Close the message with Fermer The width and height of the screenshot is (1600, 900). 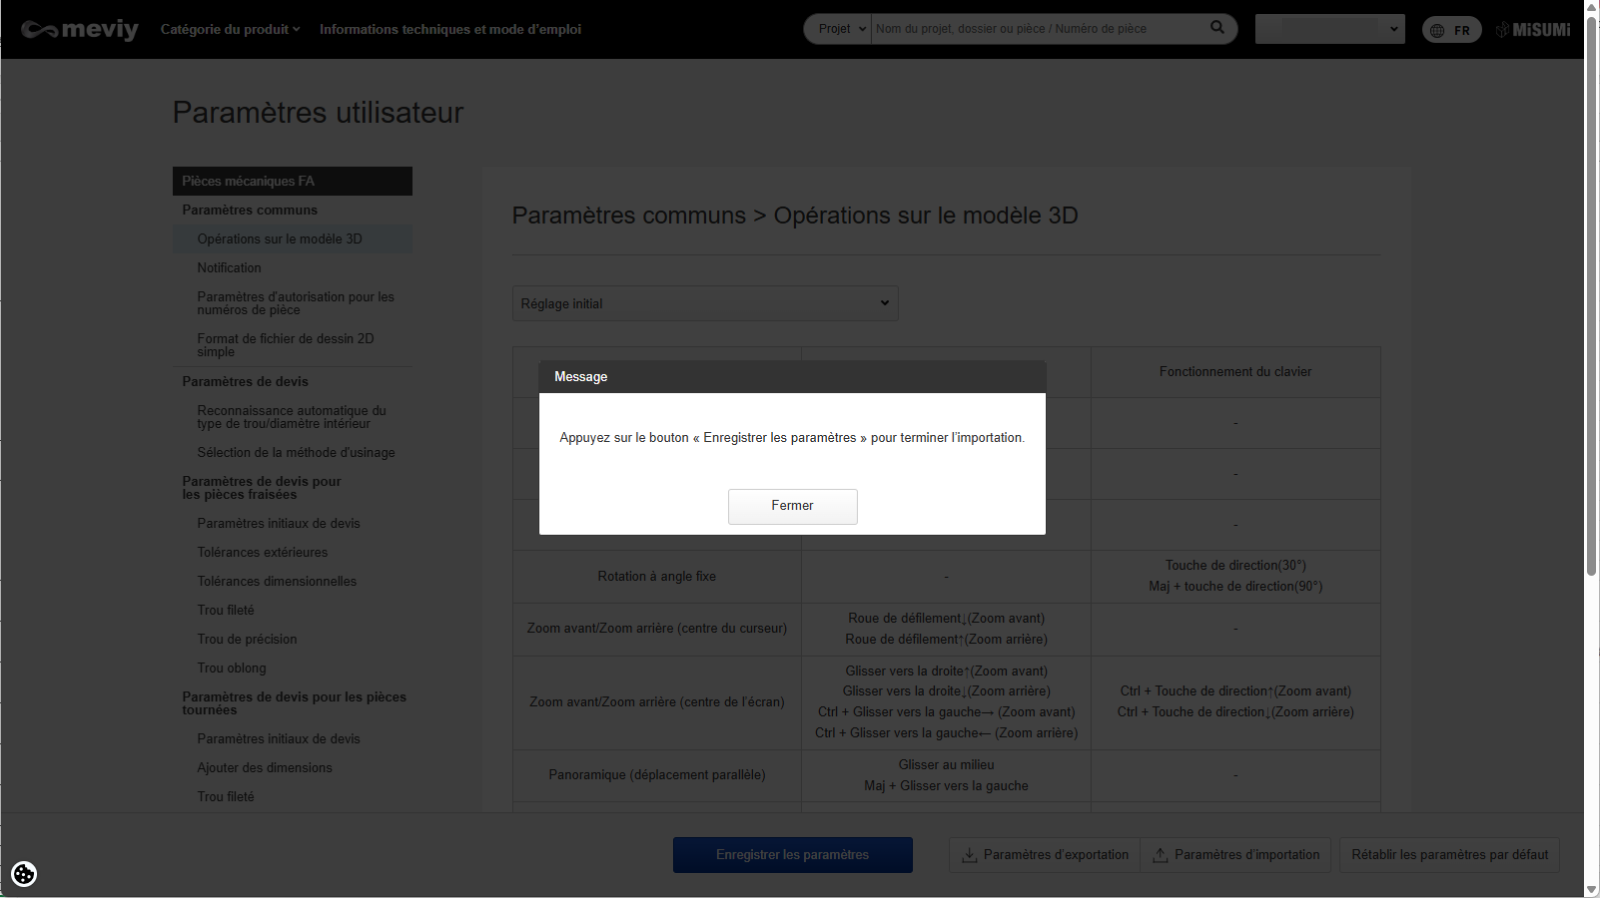coord(792,506)
